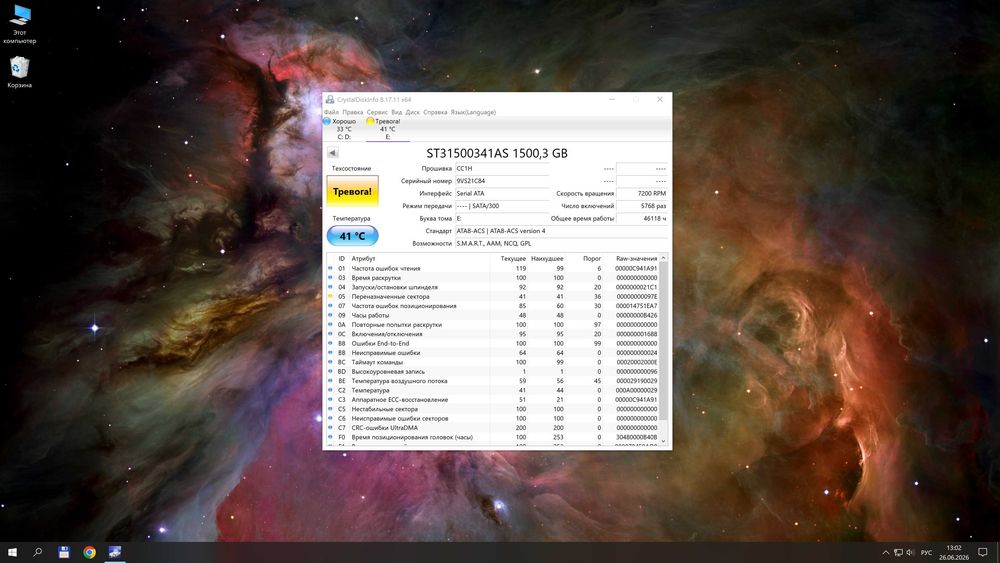Click the serial number field 9VS21C84
The image size is (1000, 563).
coord(501,181)
